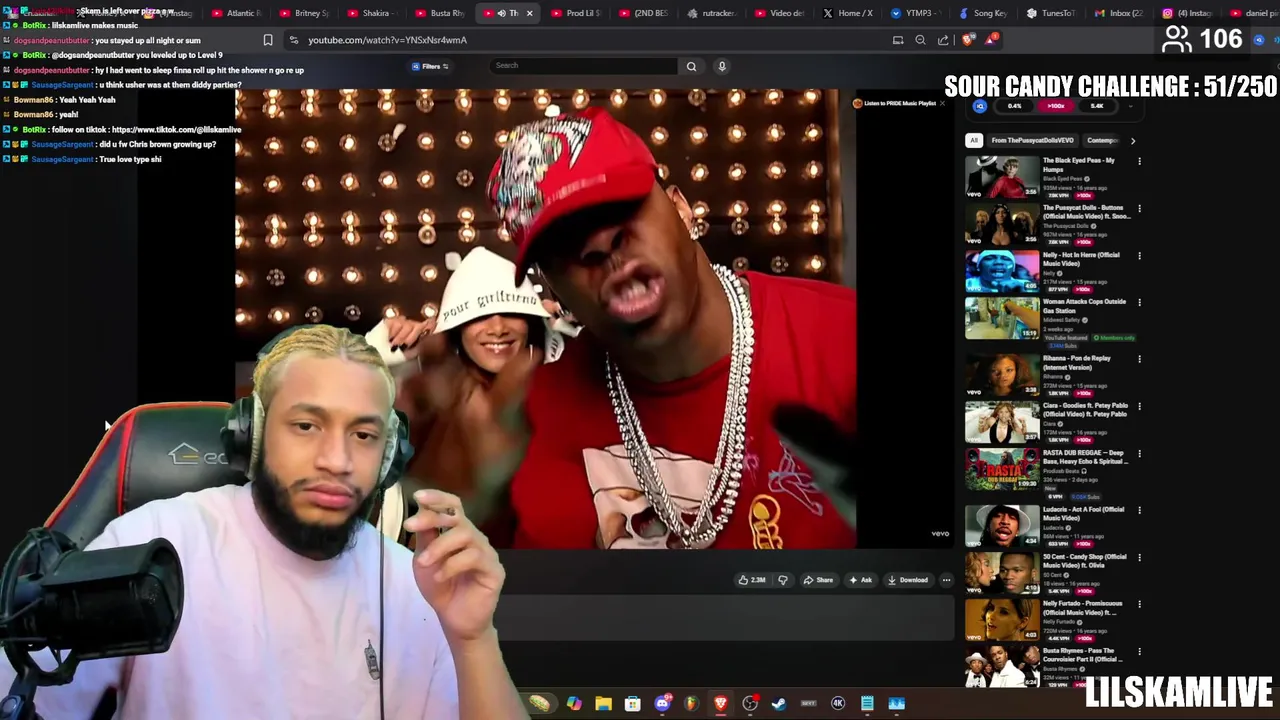Open more actions ellipsis under video

click(946, 580)
